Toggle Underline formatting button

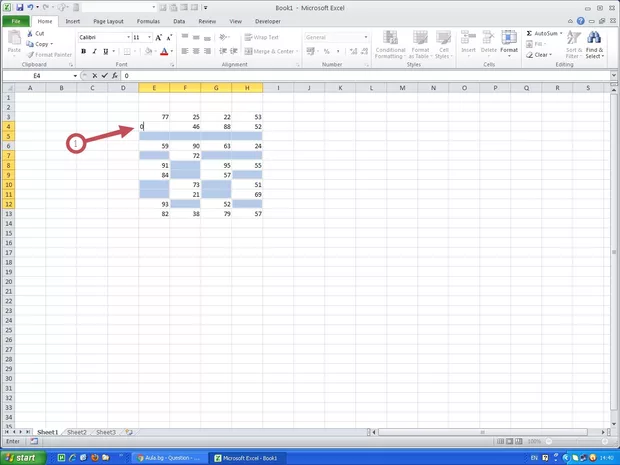(x=106, y=51)
